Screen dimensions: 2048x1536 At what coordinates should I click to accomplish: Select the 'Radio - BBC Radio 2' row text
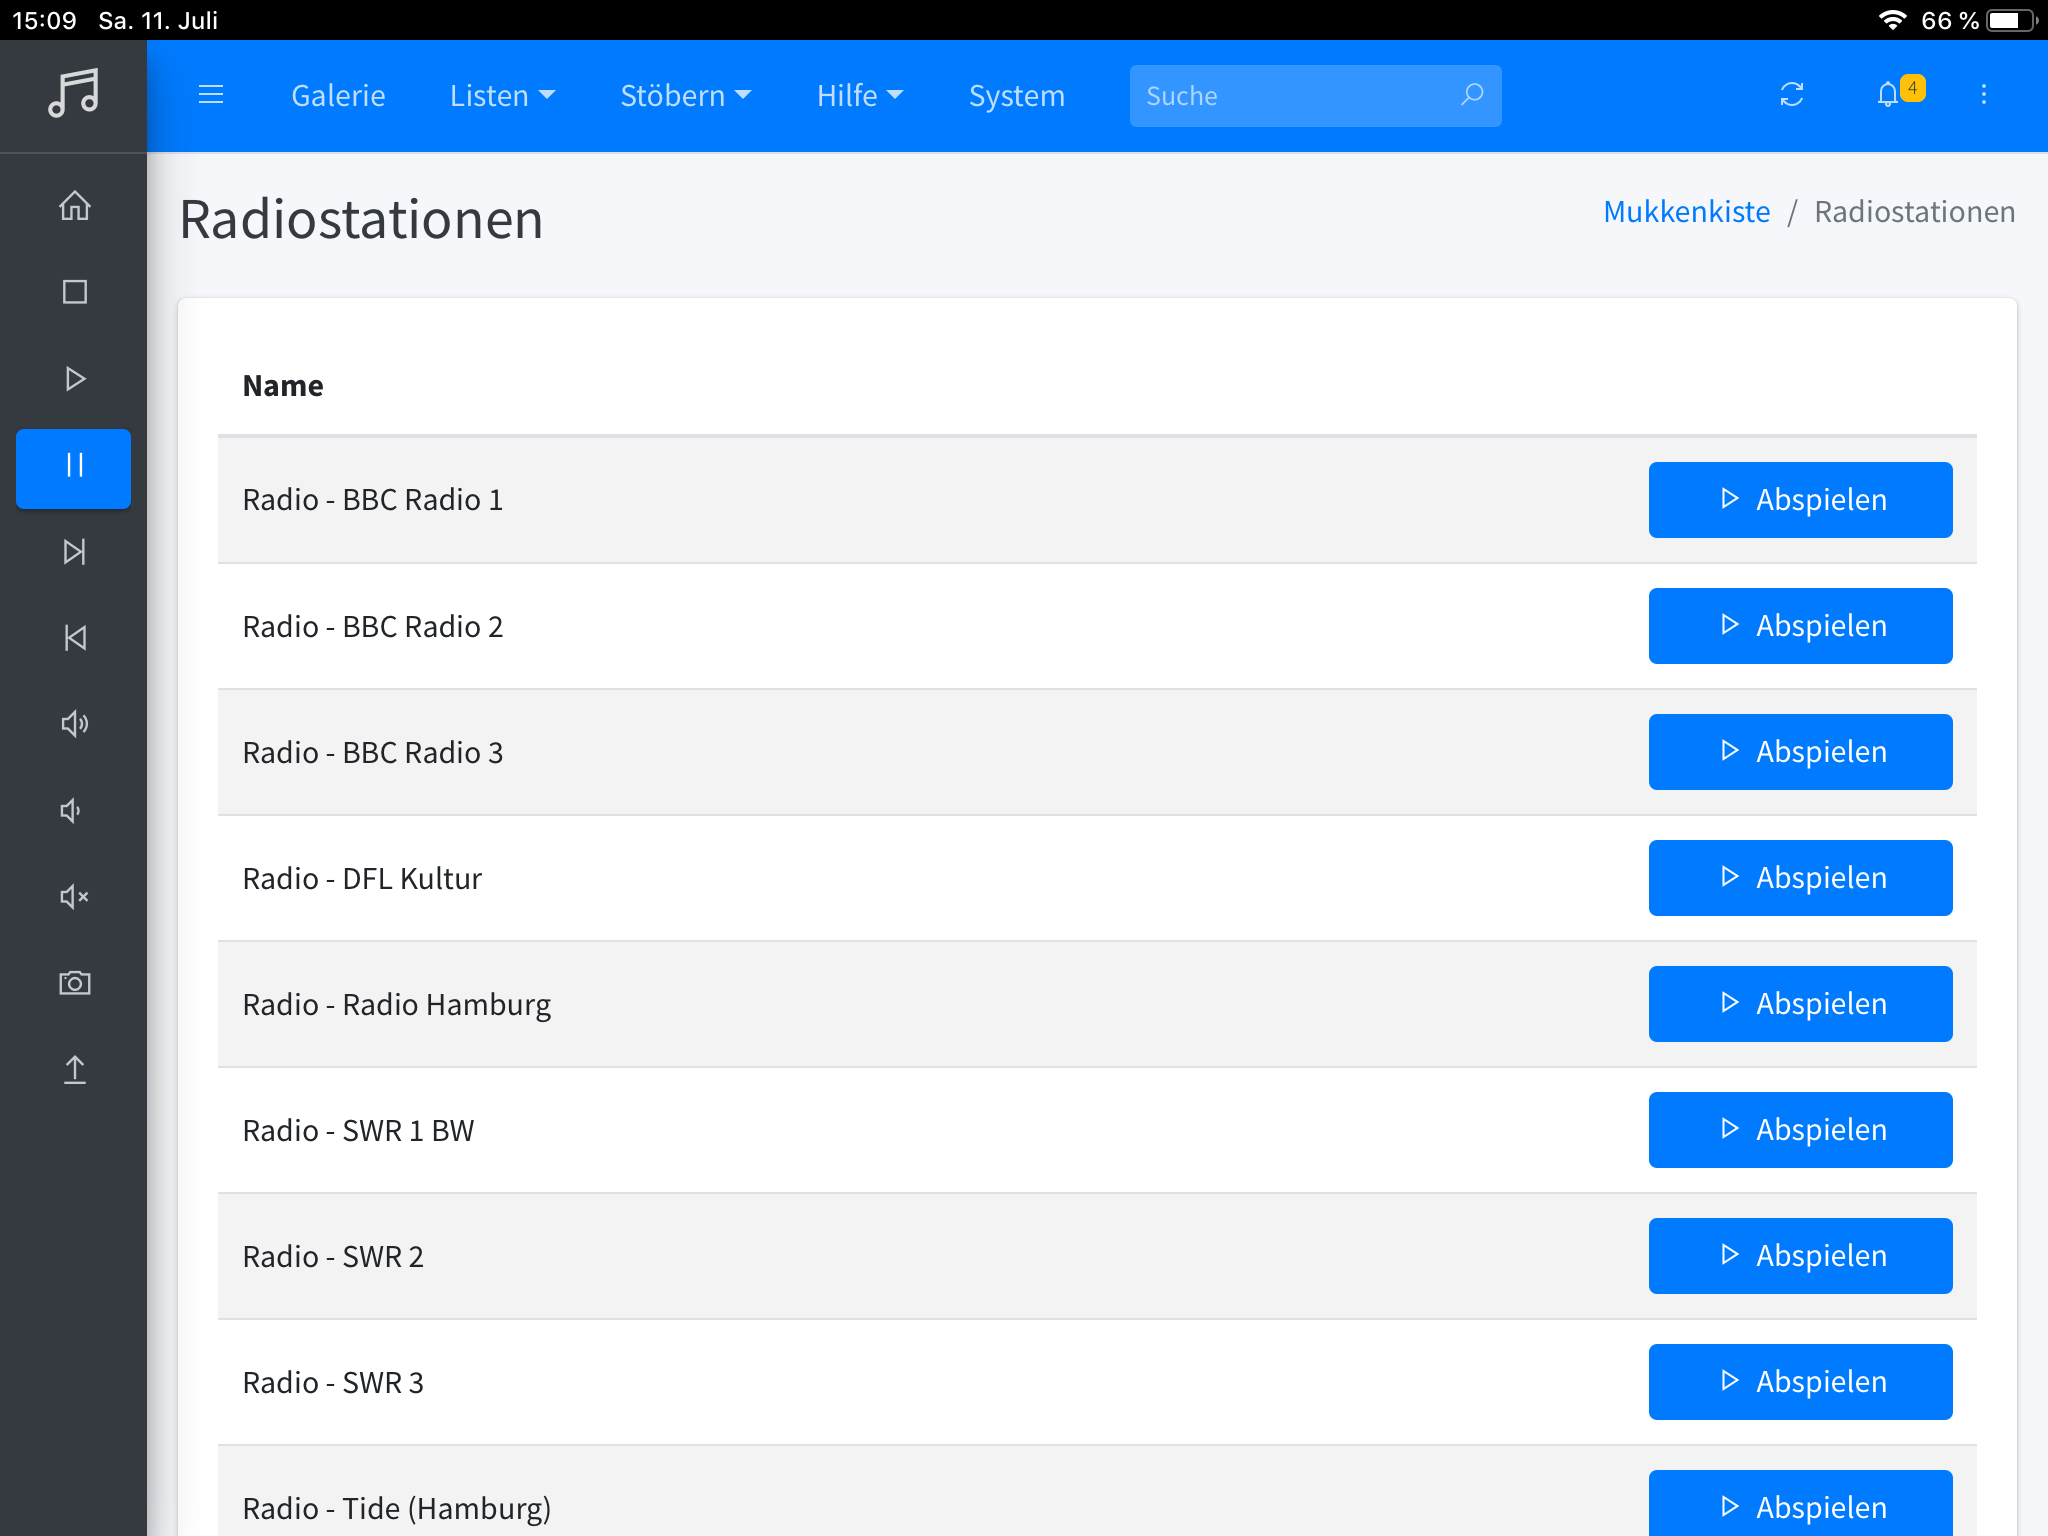point(373,626)
